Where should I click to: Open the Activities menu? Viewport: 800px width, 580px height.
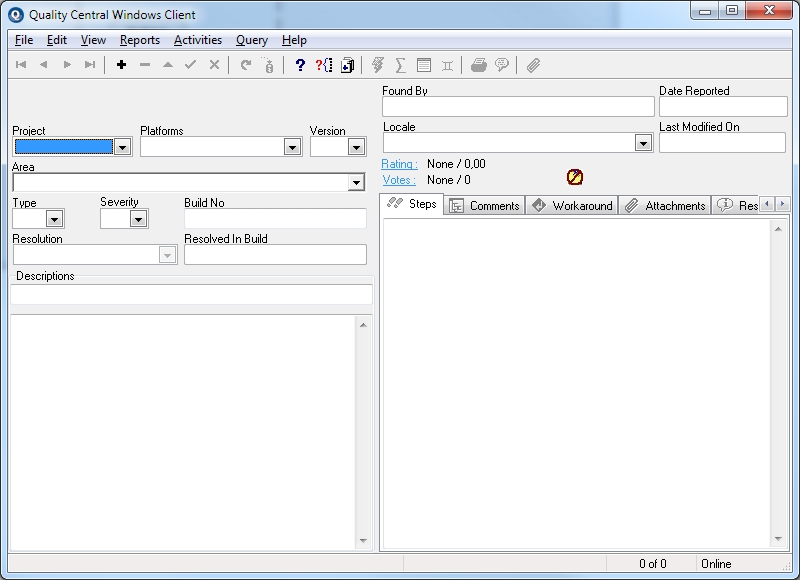pos(198,40)
